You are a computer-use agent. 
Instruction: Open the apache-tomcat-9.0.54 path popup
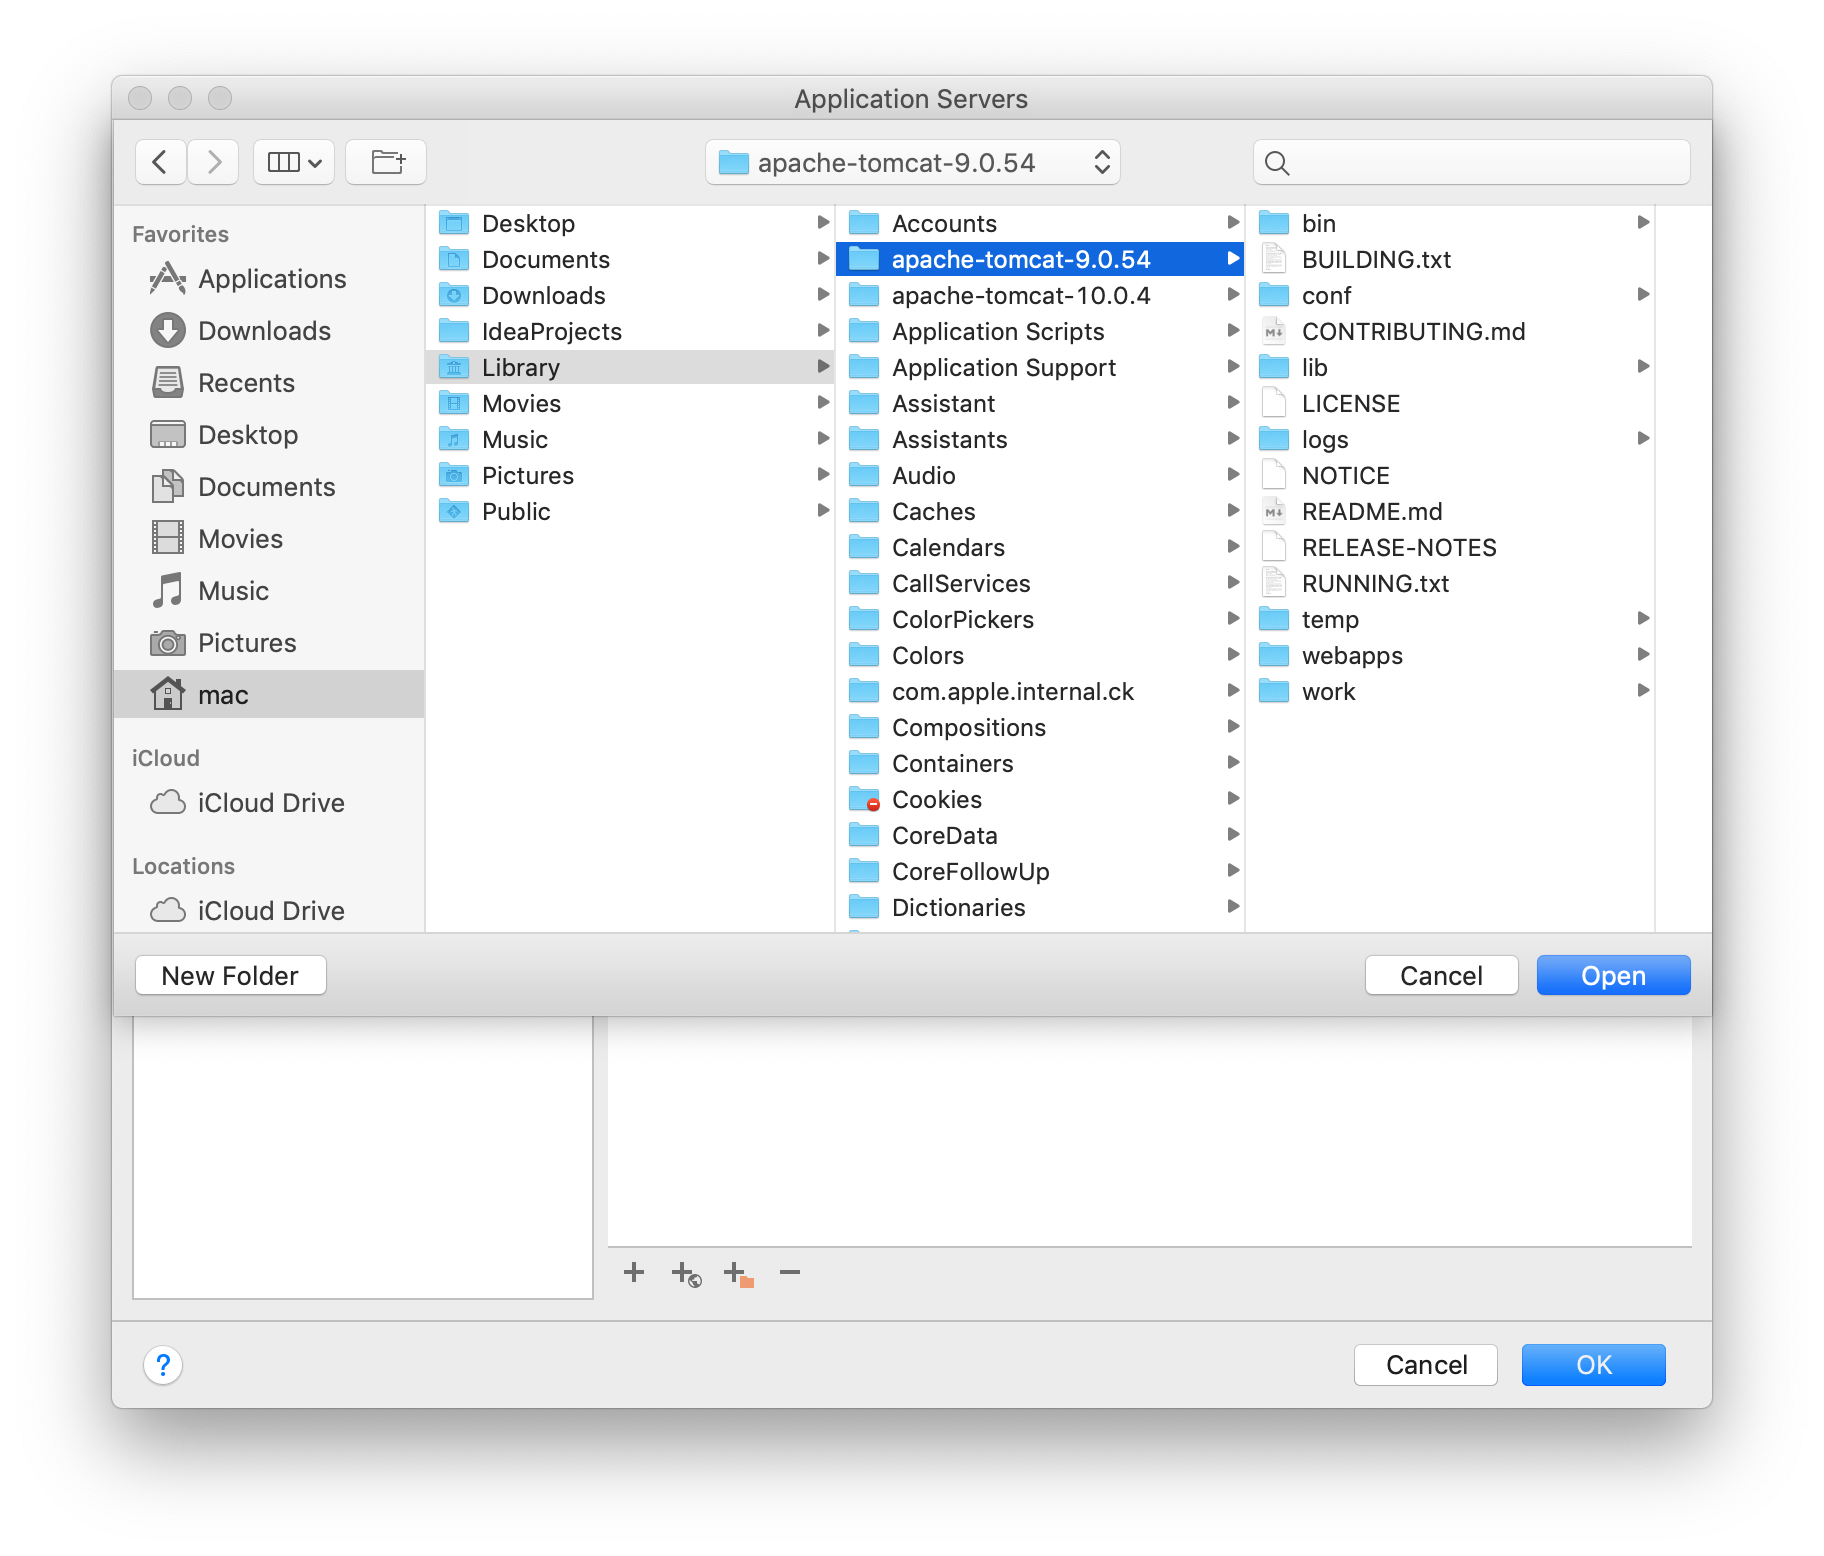tap(912, 162)
